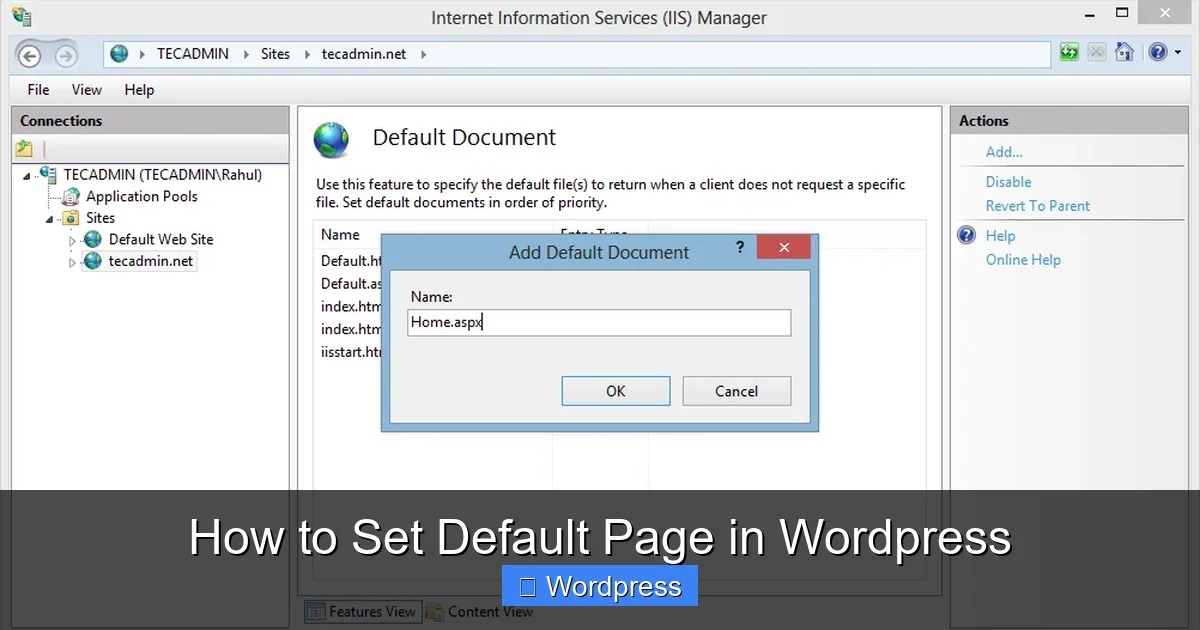Click the Stop icon in the toolbar
The width and height of the screenshot is (1200, 630).
click(1096, 53)
